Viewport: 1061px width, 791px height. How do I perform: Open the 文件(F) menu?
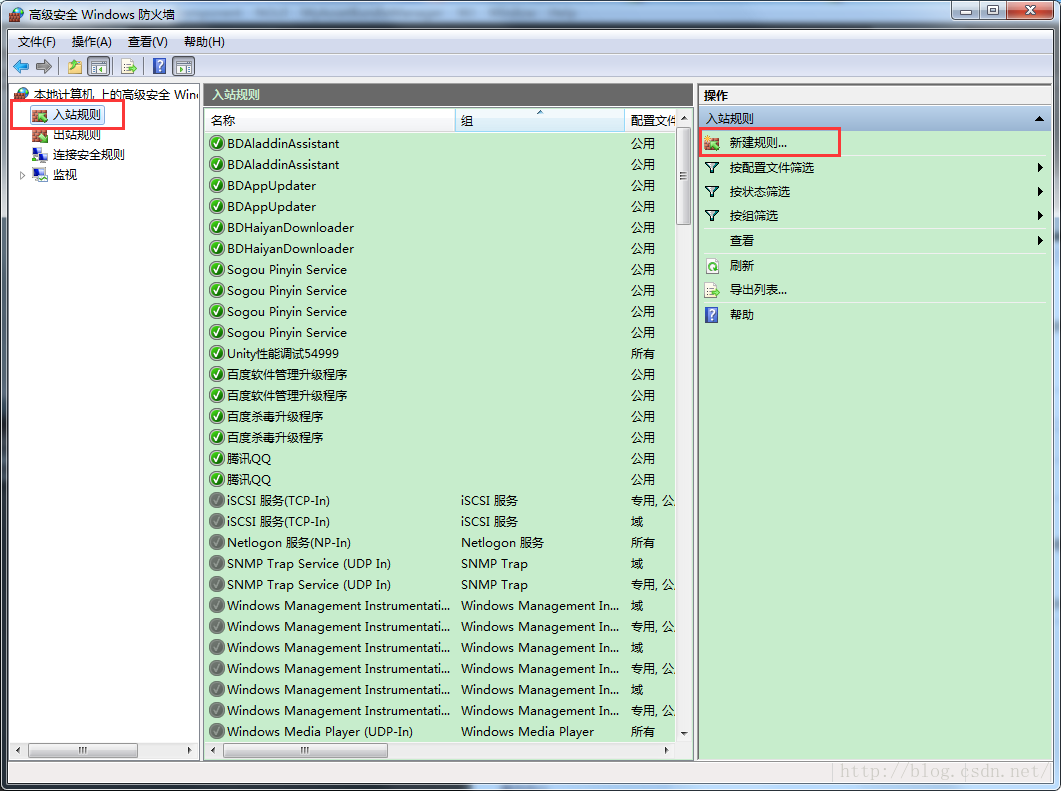tap(37, 42)
